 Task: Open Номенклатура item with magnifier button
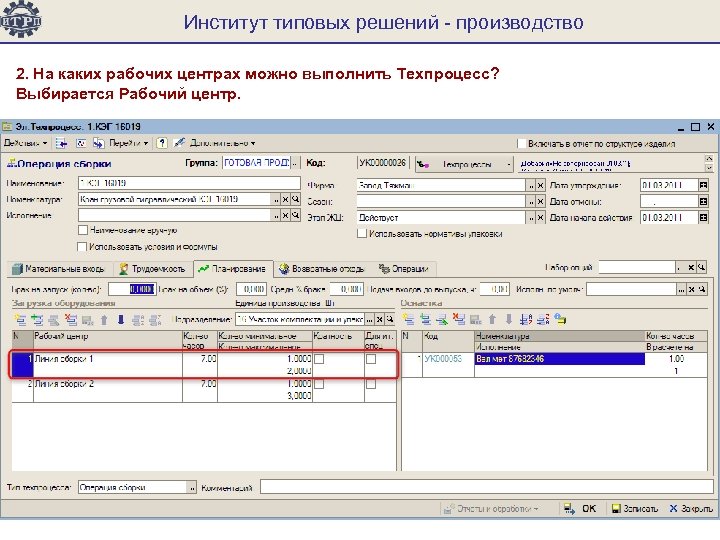tap(296, 199)
